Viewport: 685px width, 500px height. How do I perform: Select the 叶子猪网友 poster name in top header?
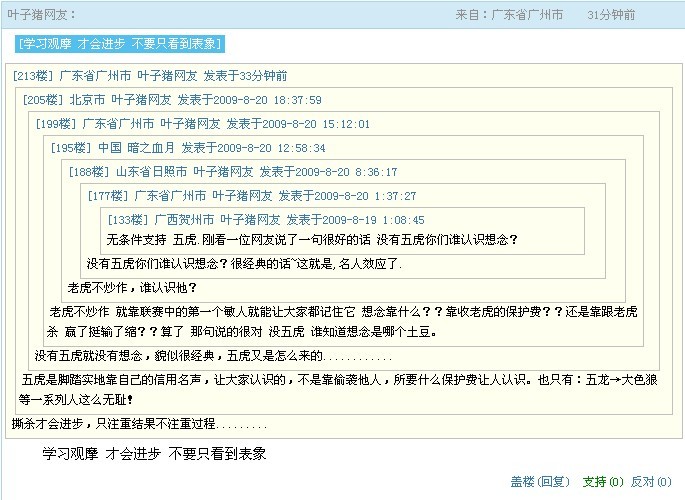(x=42, y=15)
